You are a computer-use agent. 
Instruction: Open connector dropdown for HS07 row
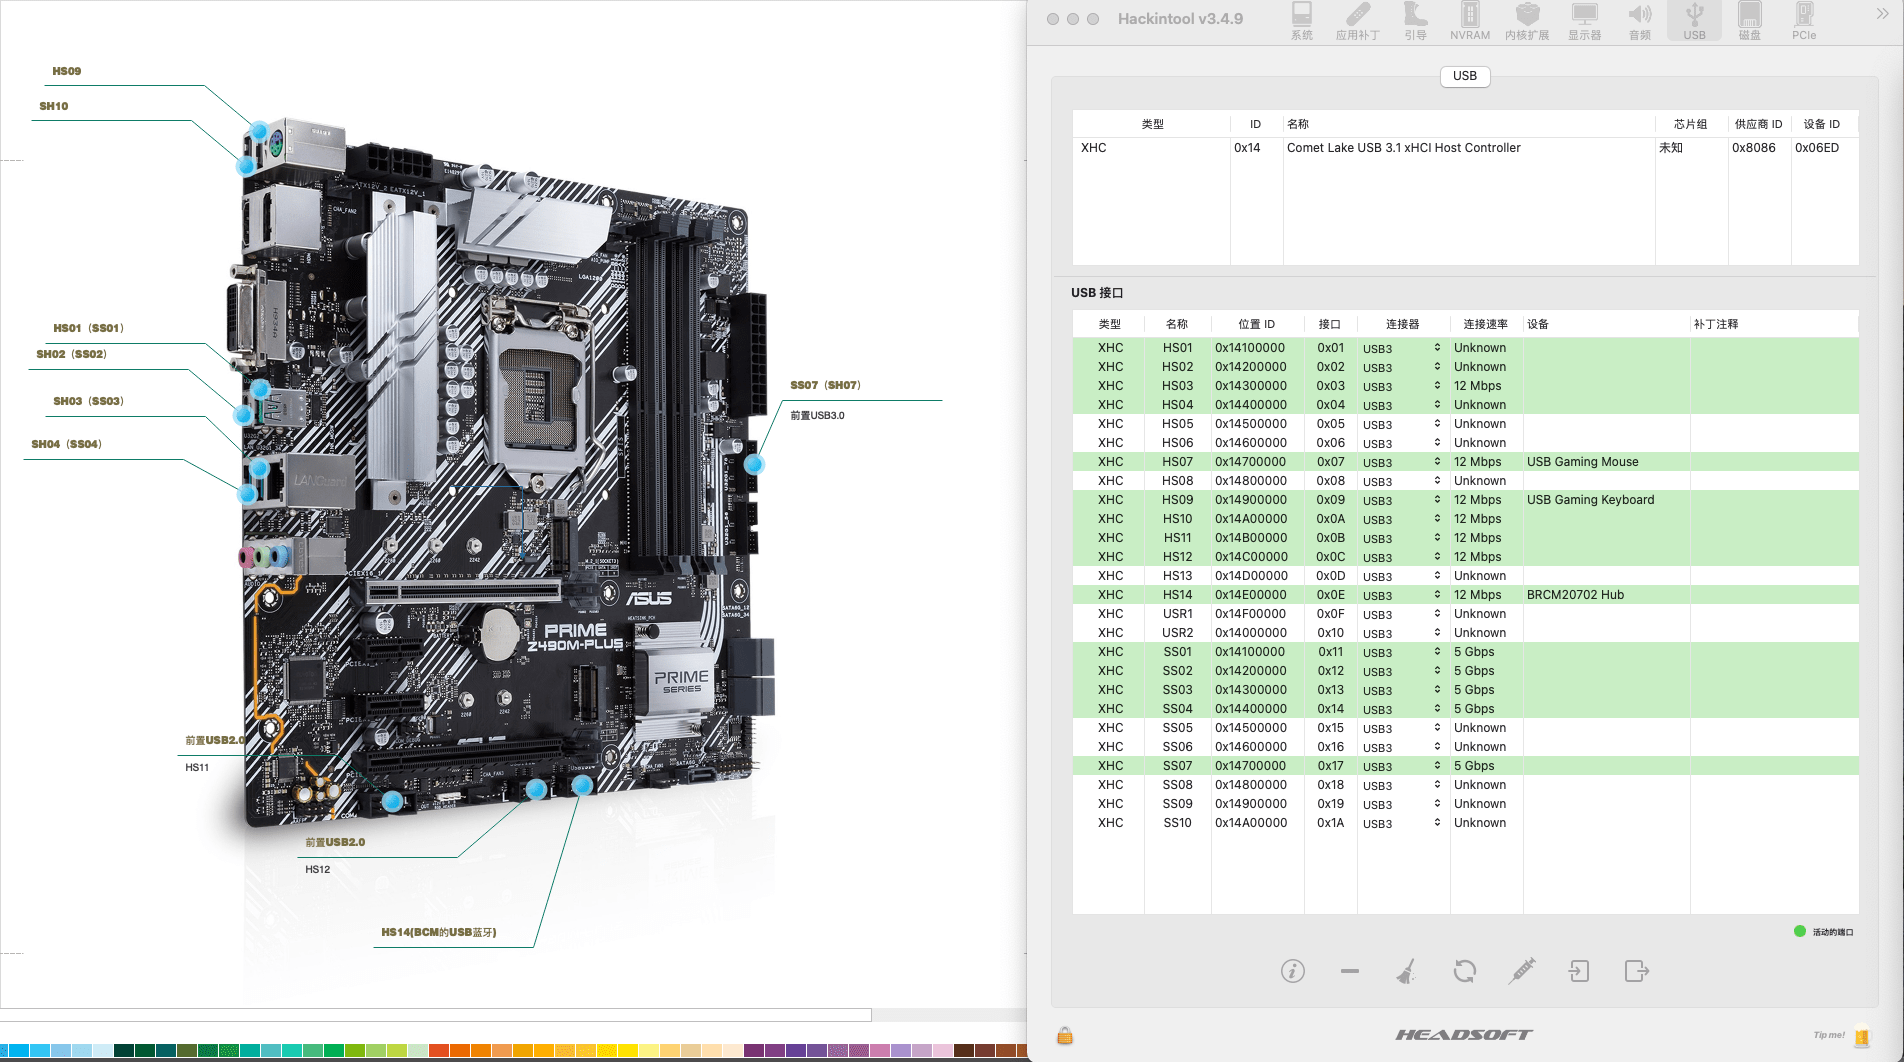[1402, 462]
